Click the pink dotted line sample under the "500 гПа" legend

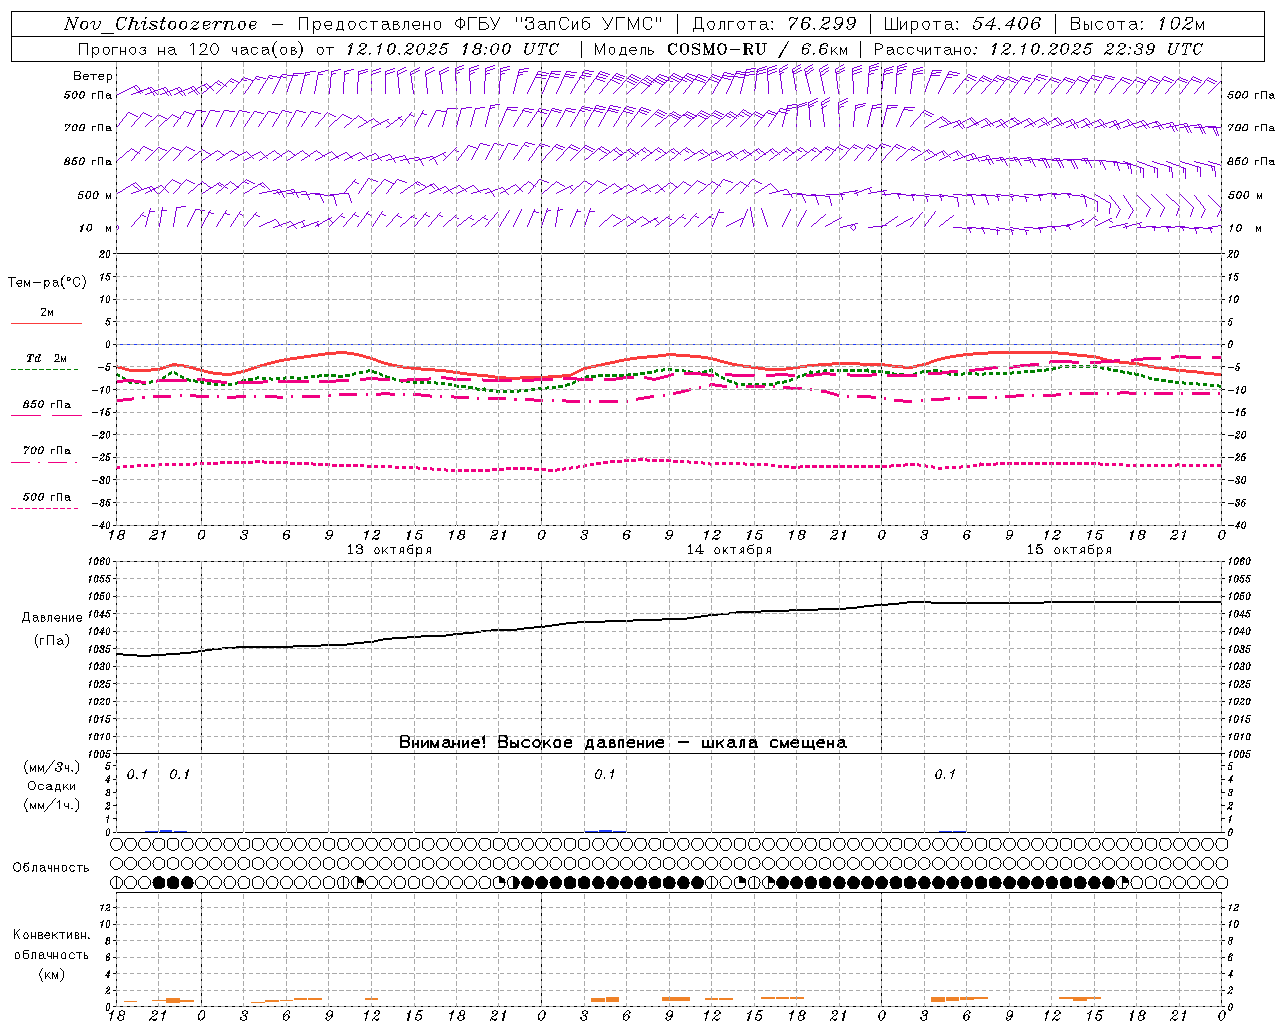44,508
